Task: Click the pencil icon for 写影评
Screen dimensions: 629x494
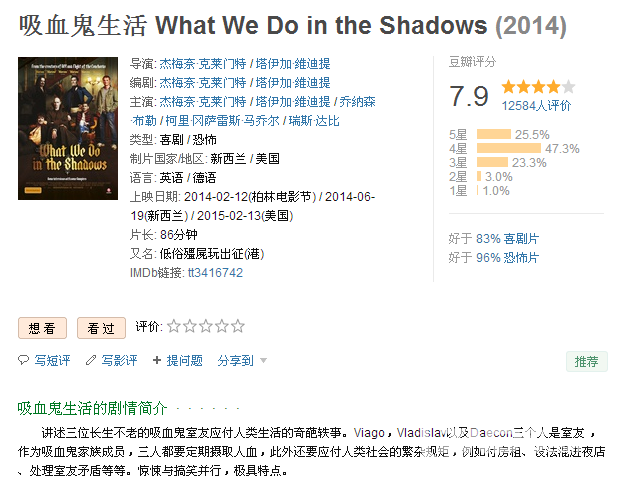Action: (x=91, y=360)
